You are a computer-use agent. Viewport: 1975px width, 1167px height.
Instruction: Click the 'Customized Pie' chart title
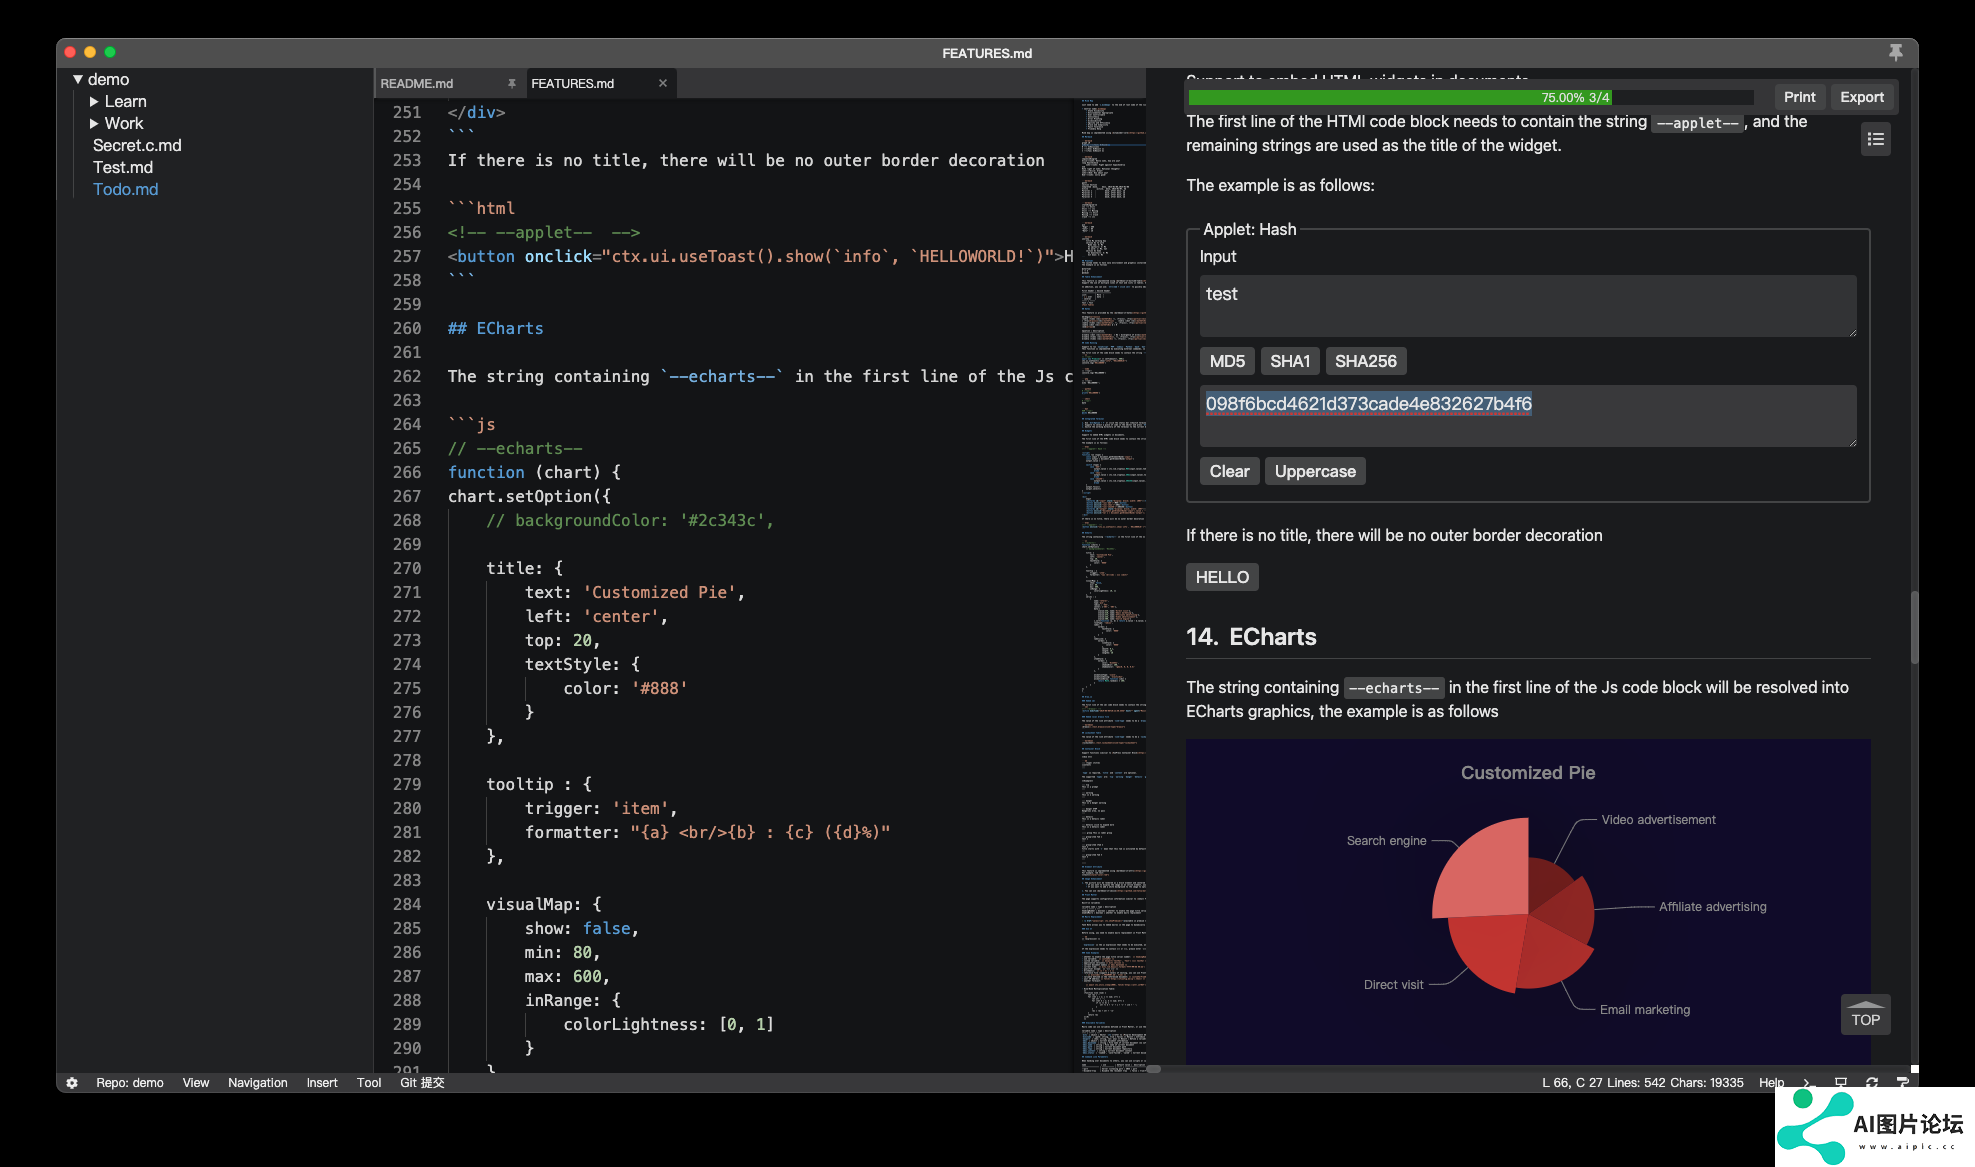click(1528, 773)
